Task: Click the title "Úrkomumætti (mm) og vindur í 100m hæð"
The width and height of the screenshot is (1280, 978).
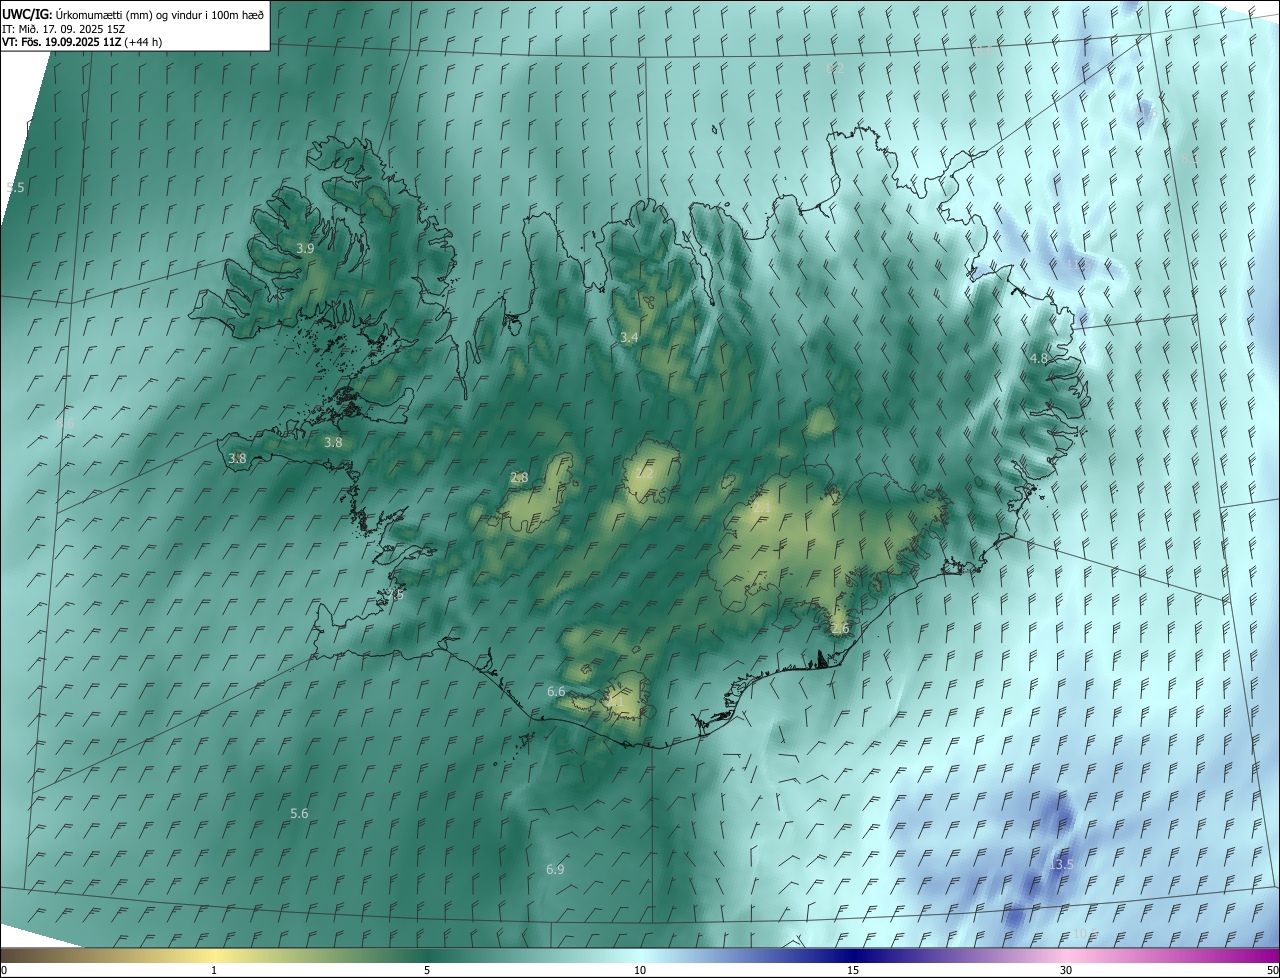Action: [x=160, y=14]
